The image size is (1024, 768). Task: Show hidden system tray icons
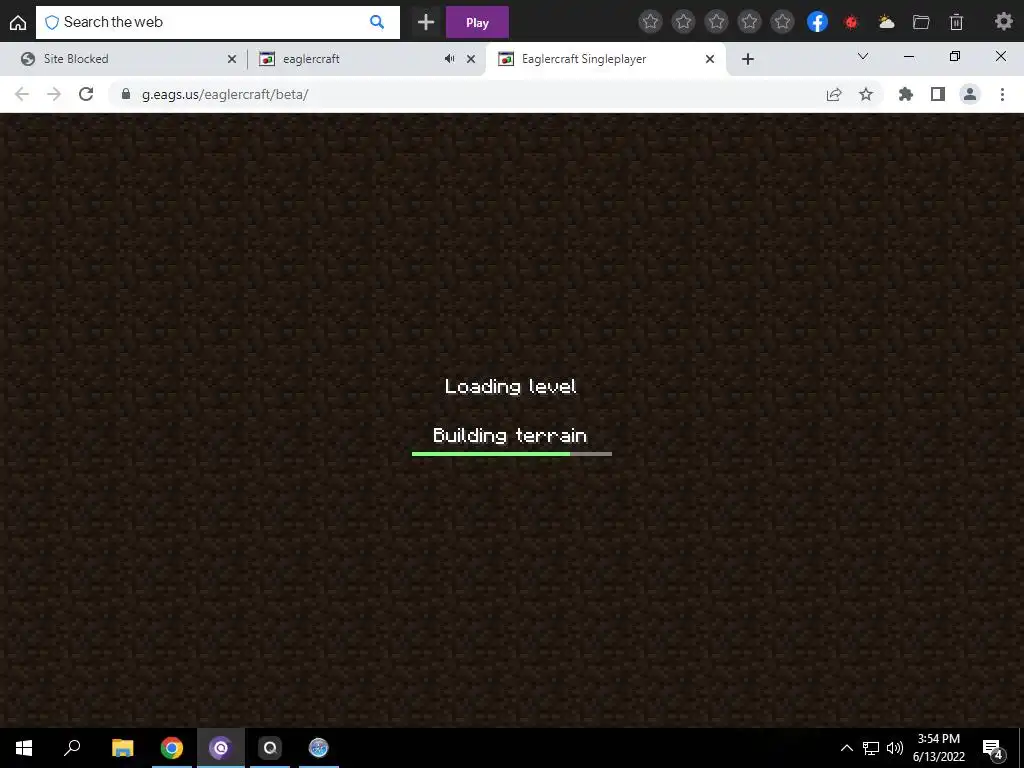tap(846, 748)
